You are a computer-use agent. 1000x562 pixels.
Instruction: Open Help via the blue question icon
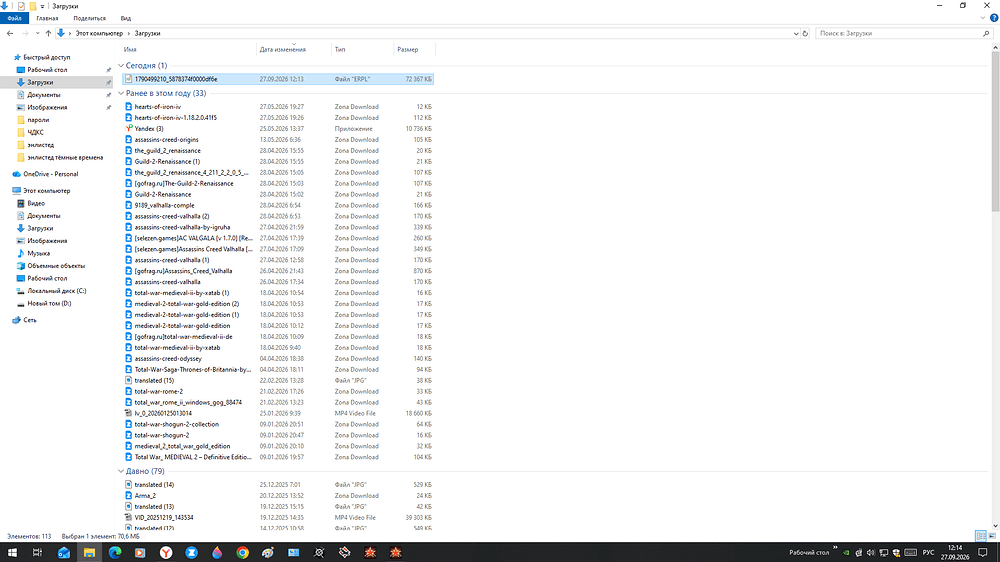(x=994, y=18)
